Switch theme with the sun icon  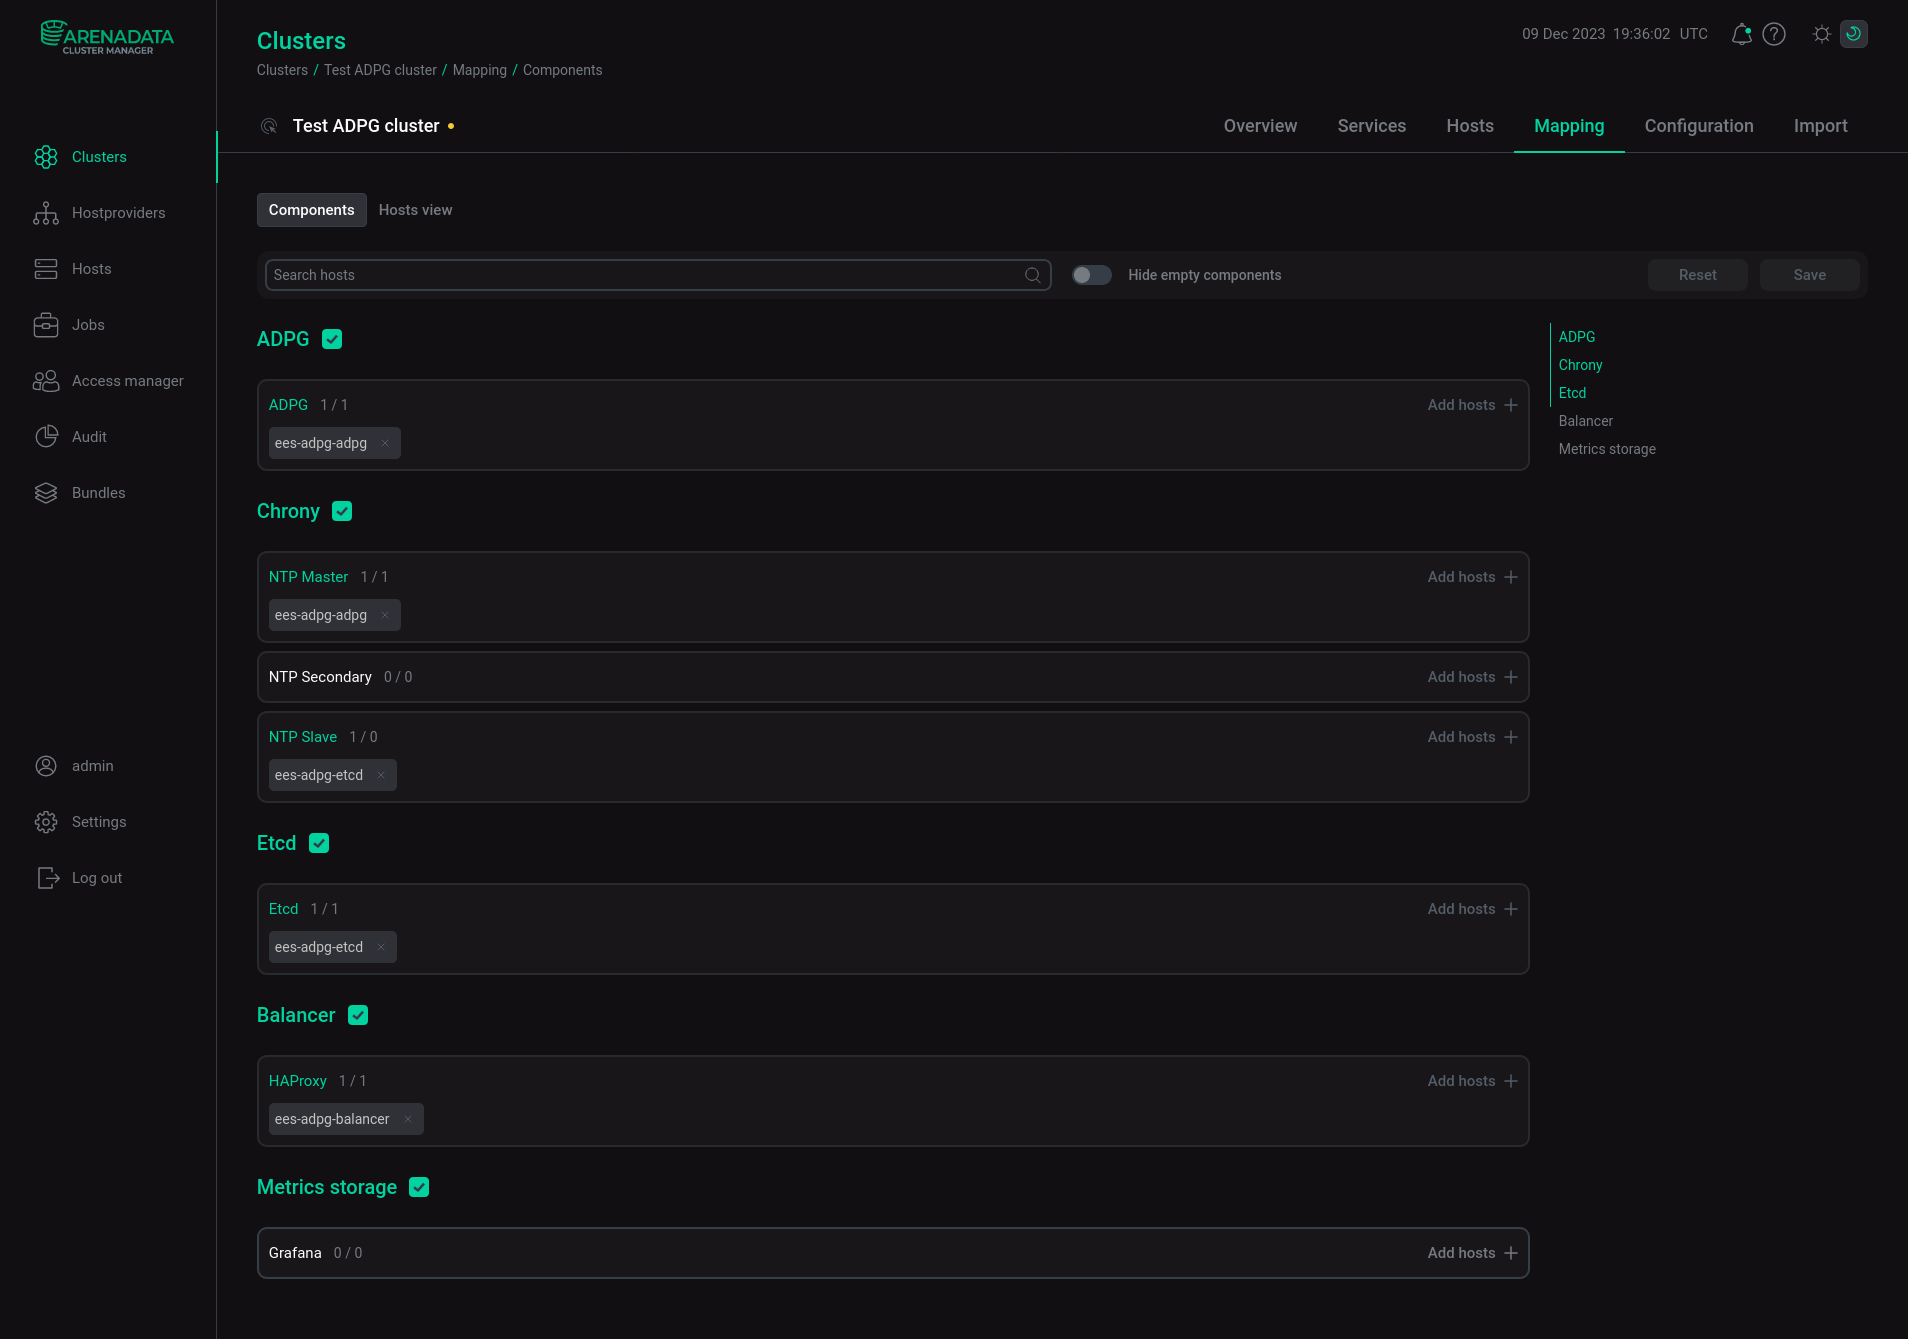tap(1822, 34)
